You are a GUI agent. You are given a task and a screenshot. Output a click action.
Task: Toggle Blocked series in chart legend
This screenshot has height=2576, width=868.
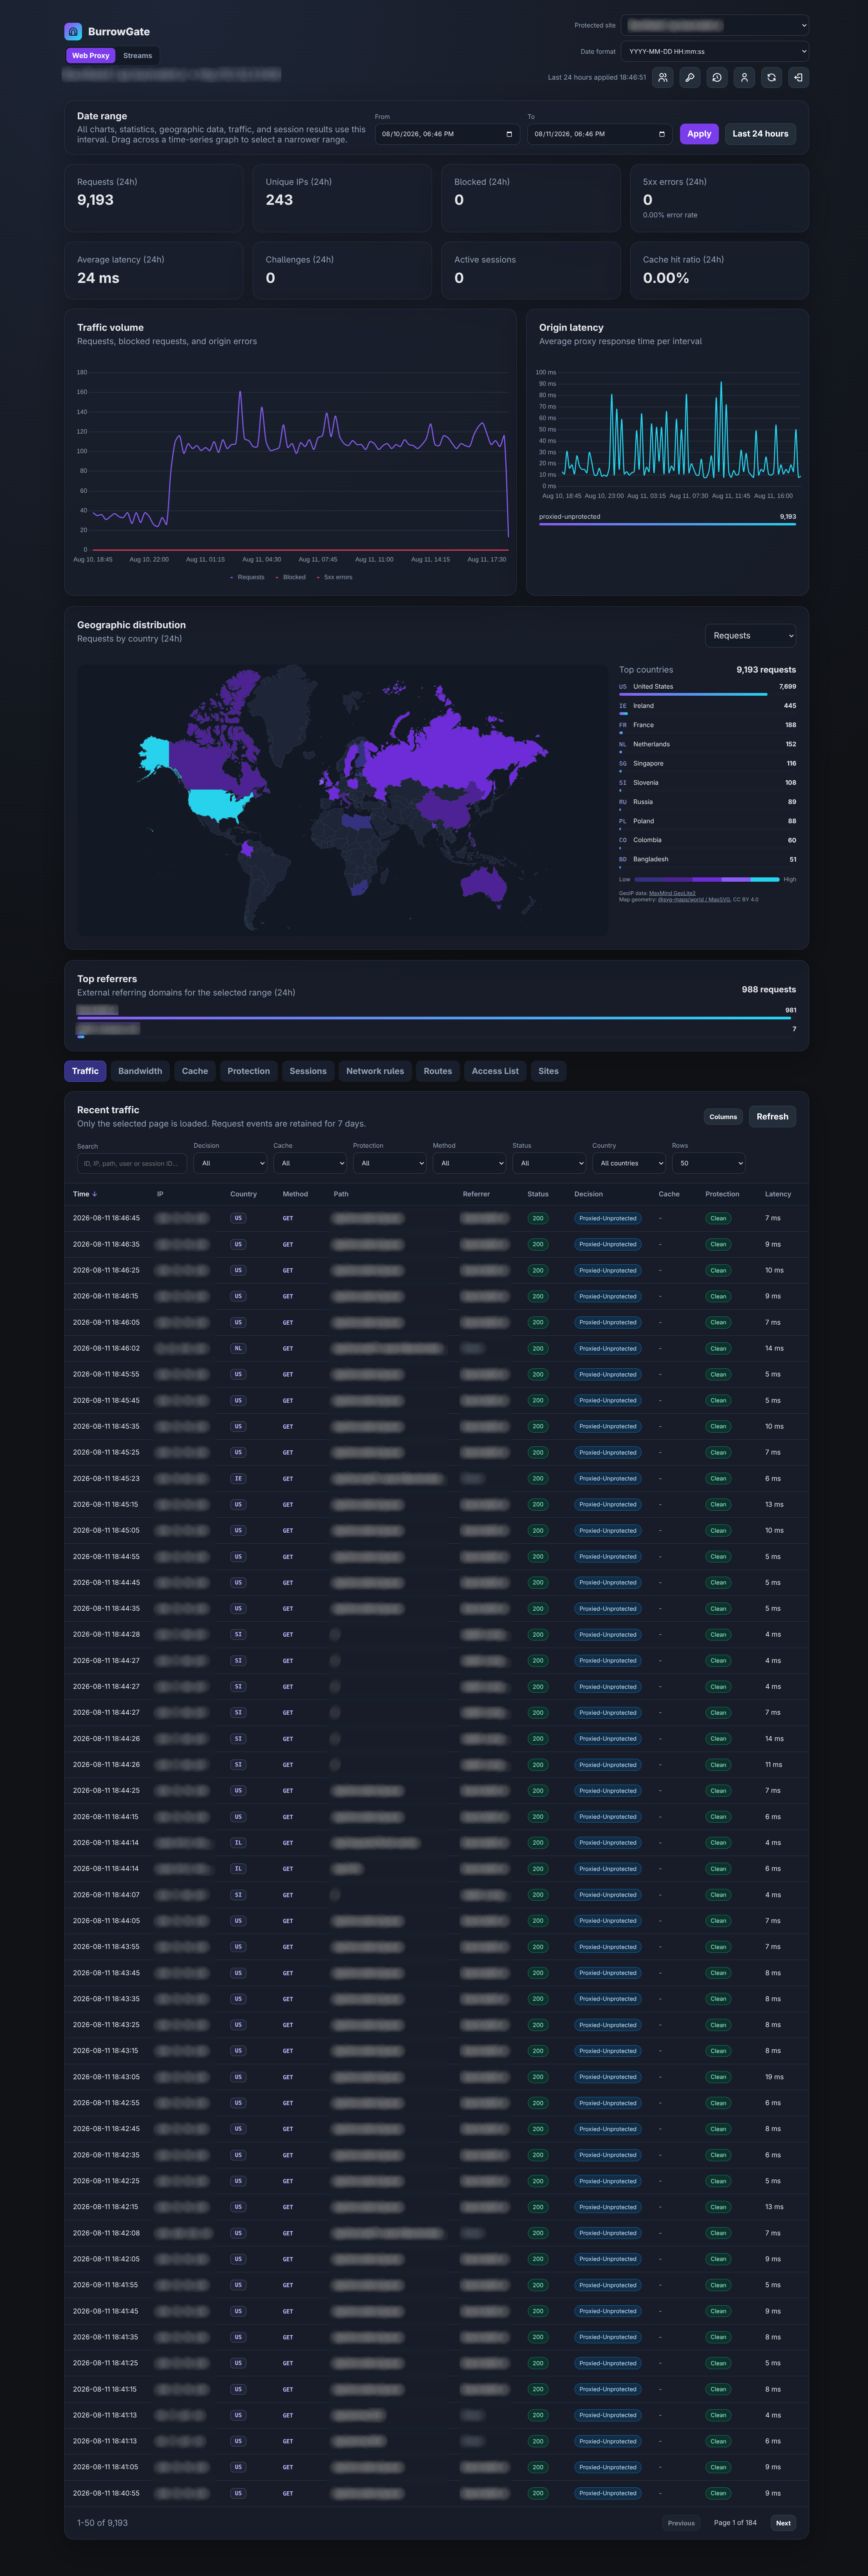click(x=291, y=577)
